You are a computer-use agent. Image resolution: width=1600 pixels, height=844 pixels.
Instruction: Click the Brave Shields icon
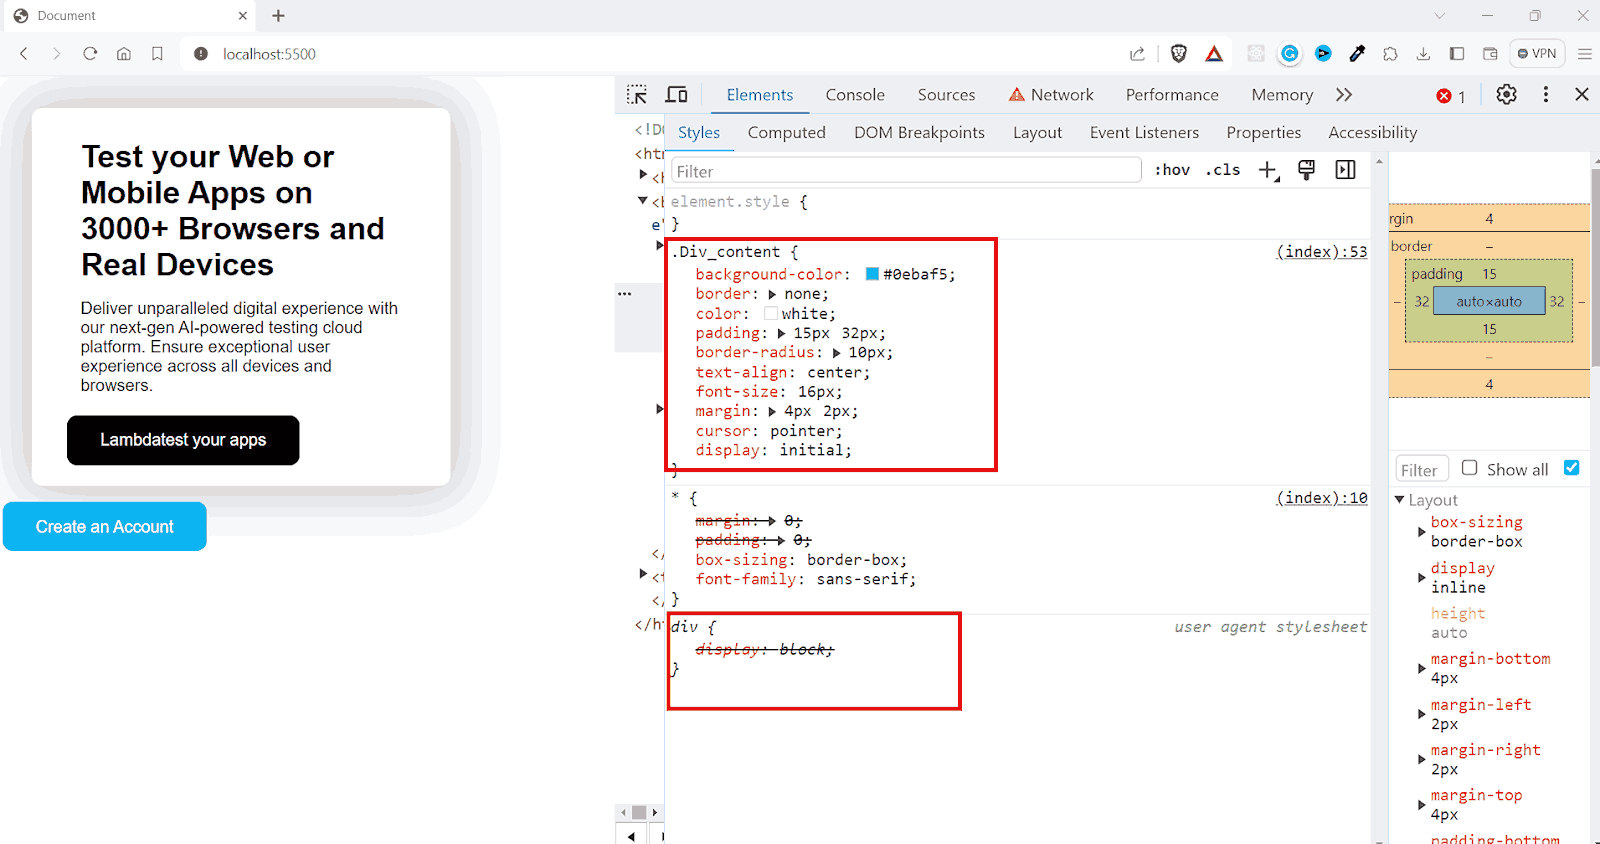click(x=1179, y=54)
